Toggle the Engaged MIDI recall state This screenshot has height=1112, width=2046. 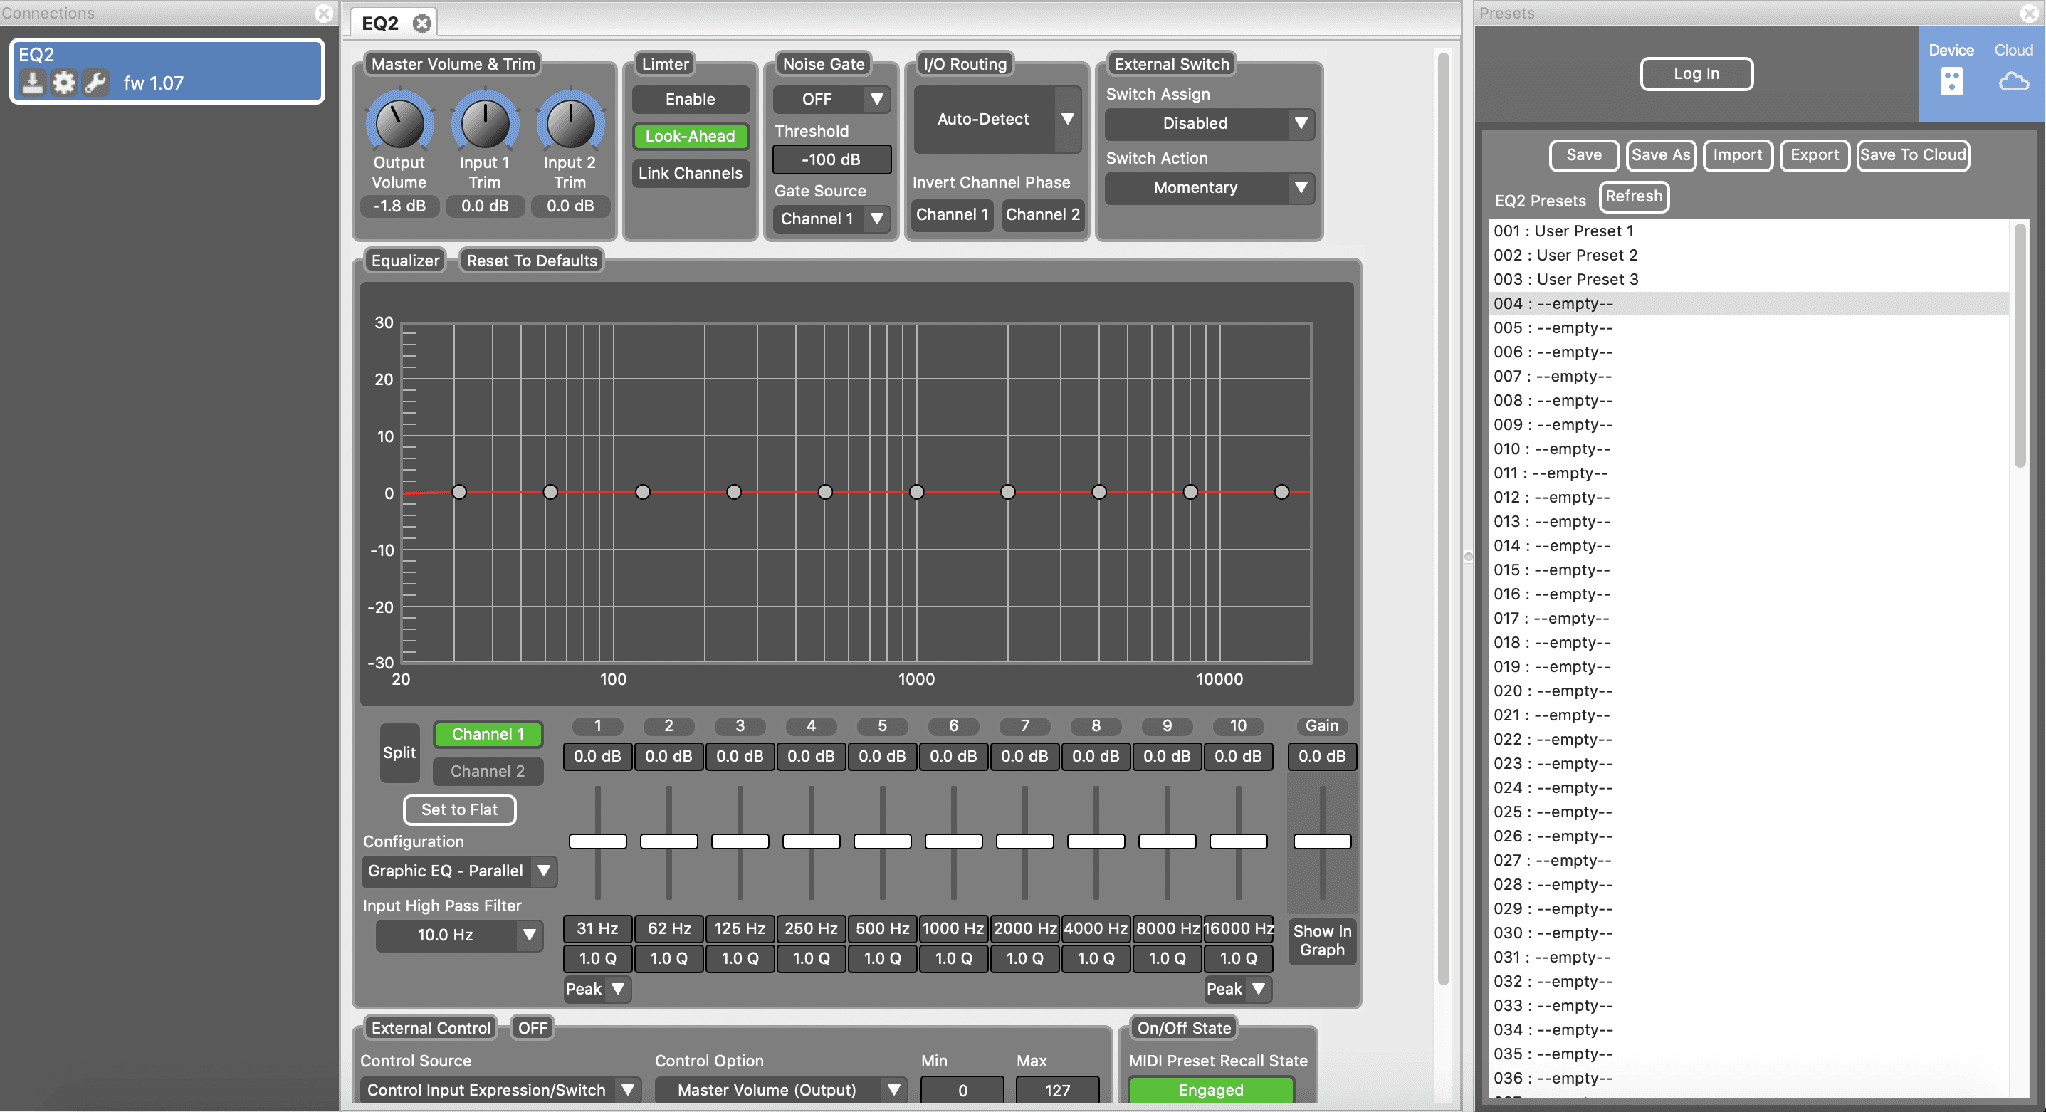(1211, 1090)
